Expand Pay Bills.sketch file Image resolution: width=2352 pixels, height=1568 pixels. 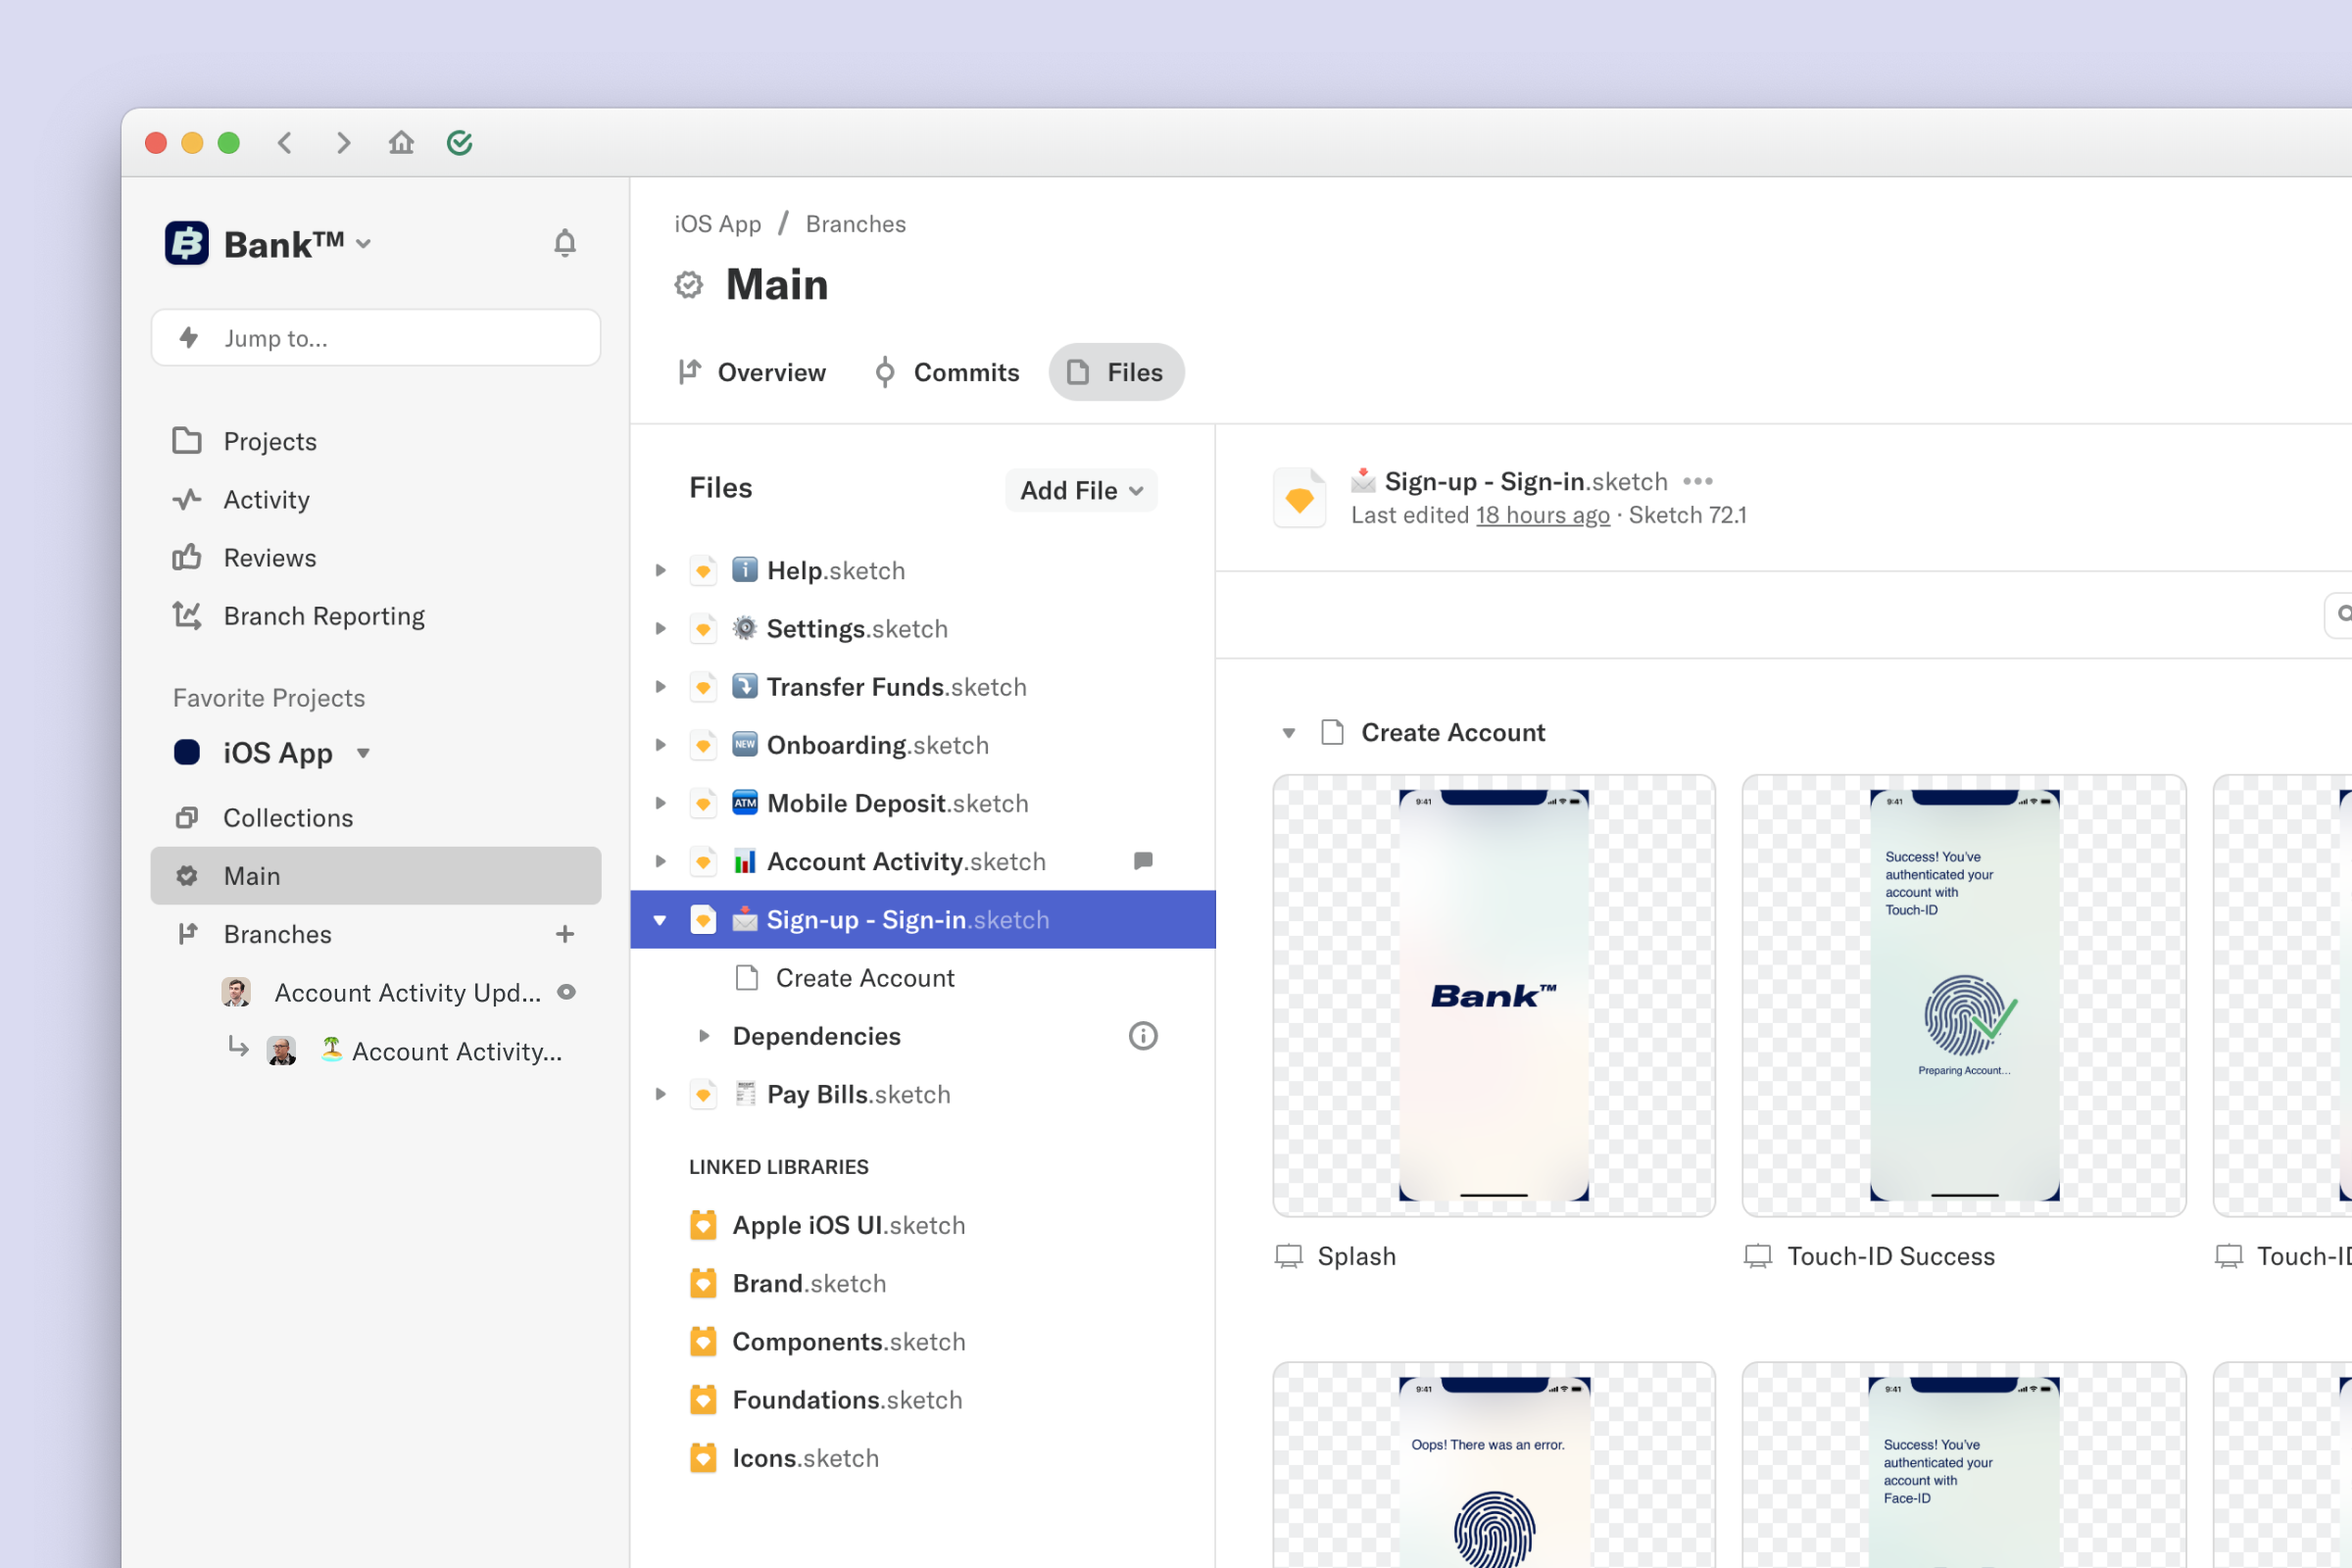coord(660,1094)
